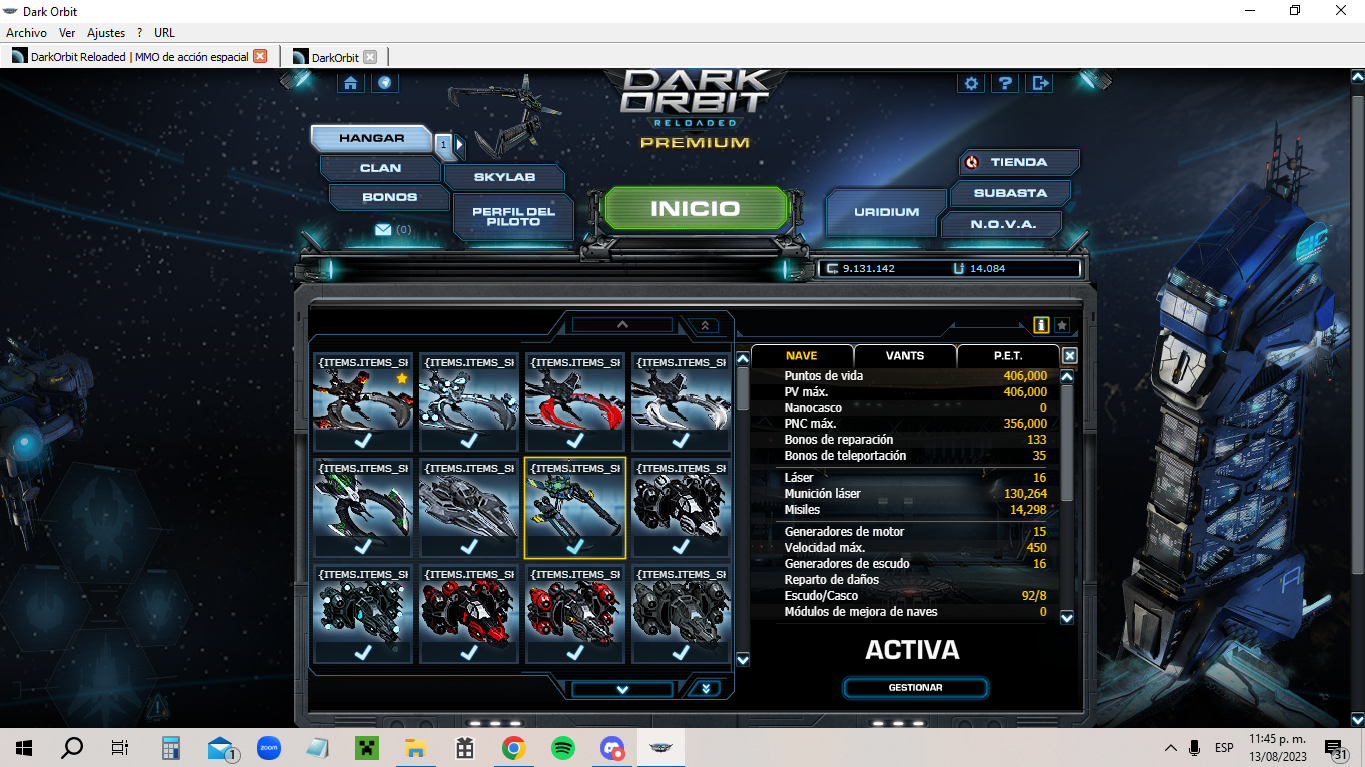Open the TIENDA shop

(1019, 162)
